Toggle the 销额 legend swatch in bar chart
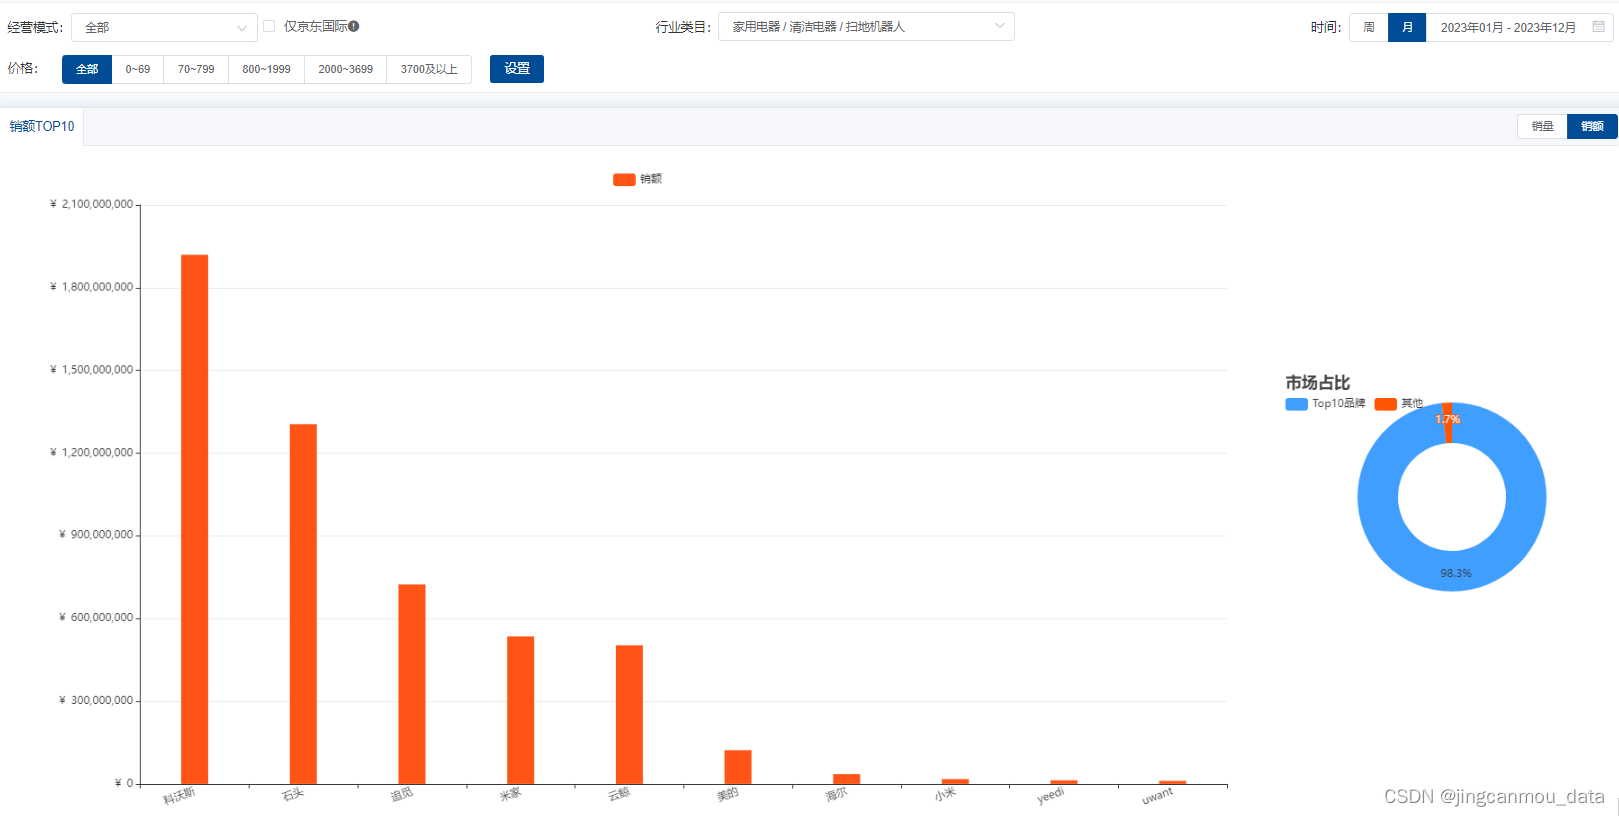Image resolution: width=1619 pixels, height=816 pixels. pos(624,179)
